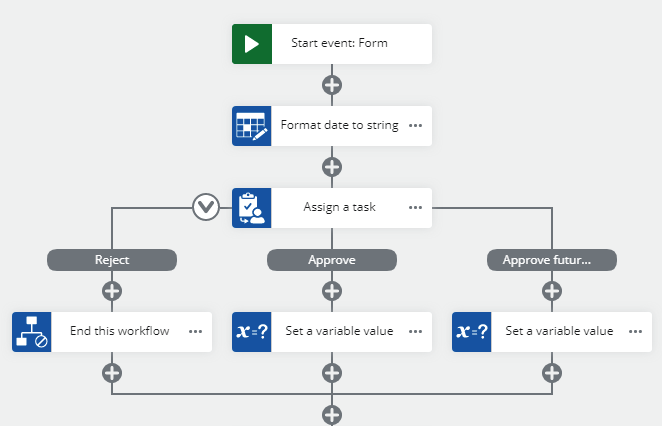Add action below the Start event node
662x426 pixels.
click(x=332, y=85)
